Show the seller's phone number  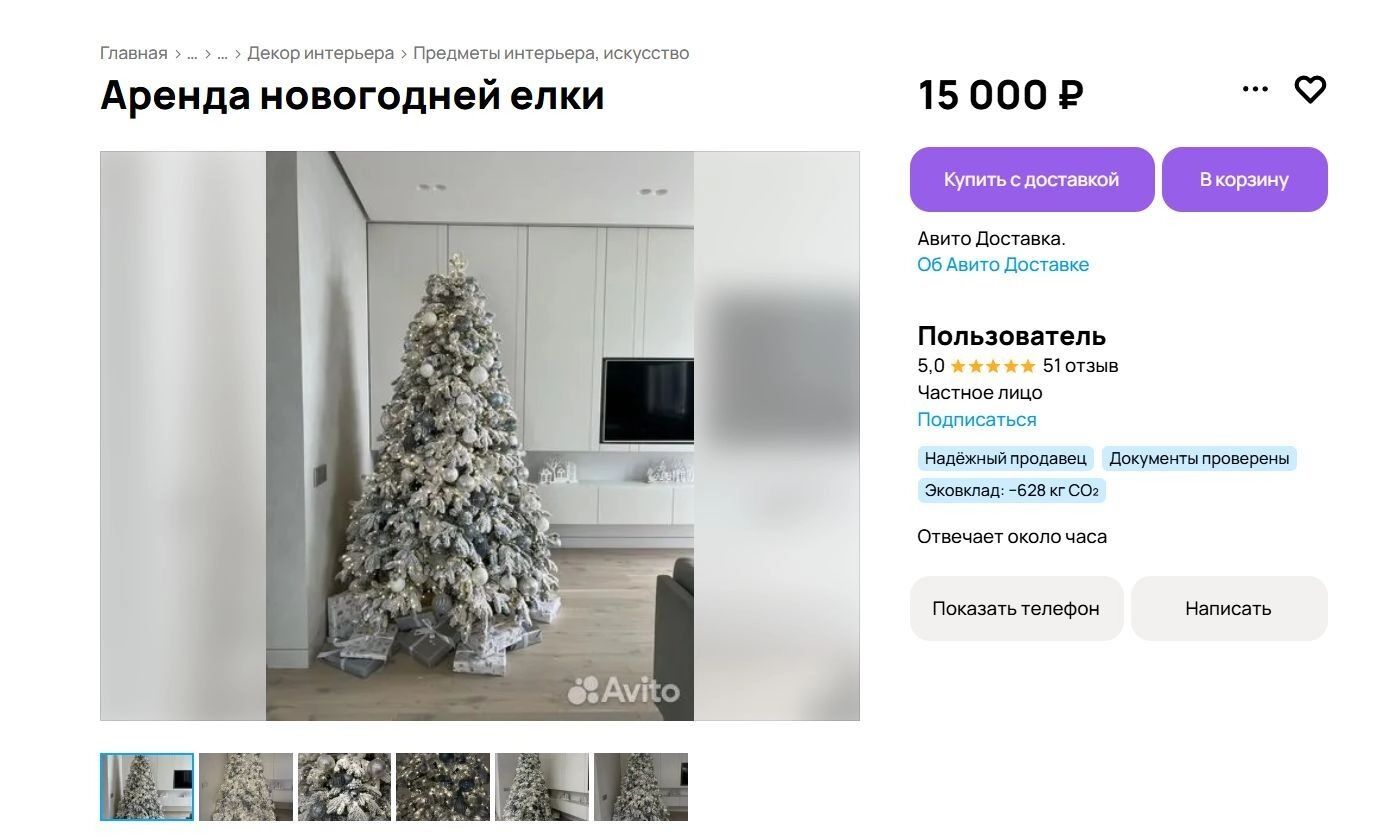tap(1016, 608)
